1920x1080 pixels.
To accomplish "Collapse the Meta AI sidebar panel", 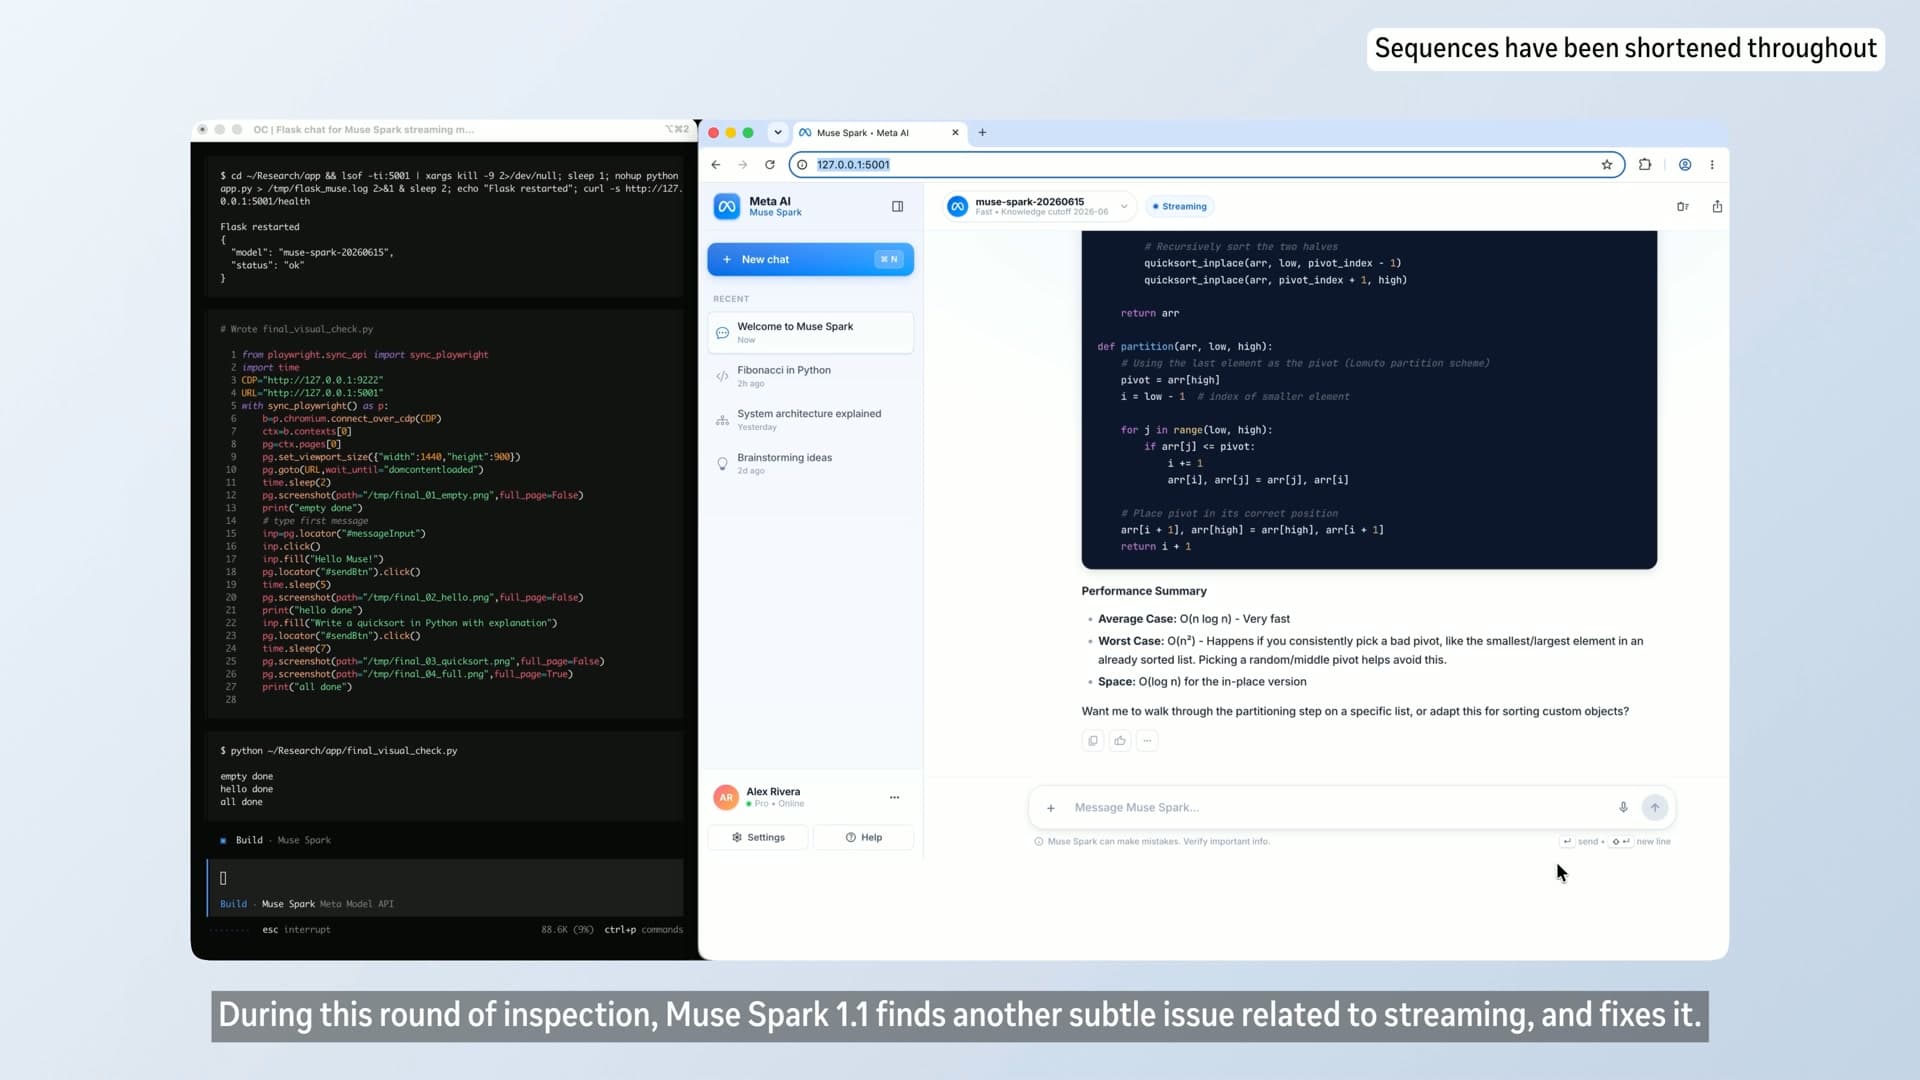I will (897, 207).
